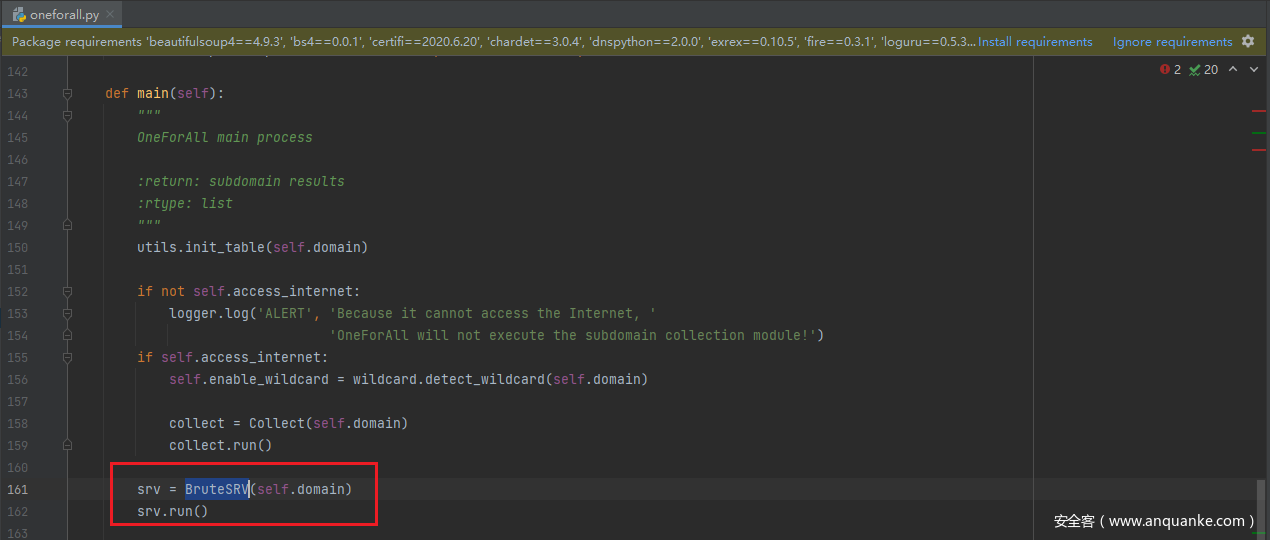Click the Python file icon on oneforall.py tab

pos(19,15)
